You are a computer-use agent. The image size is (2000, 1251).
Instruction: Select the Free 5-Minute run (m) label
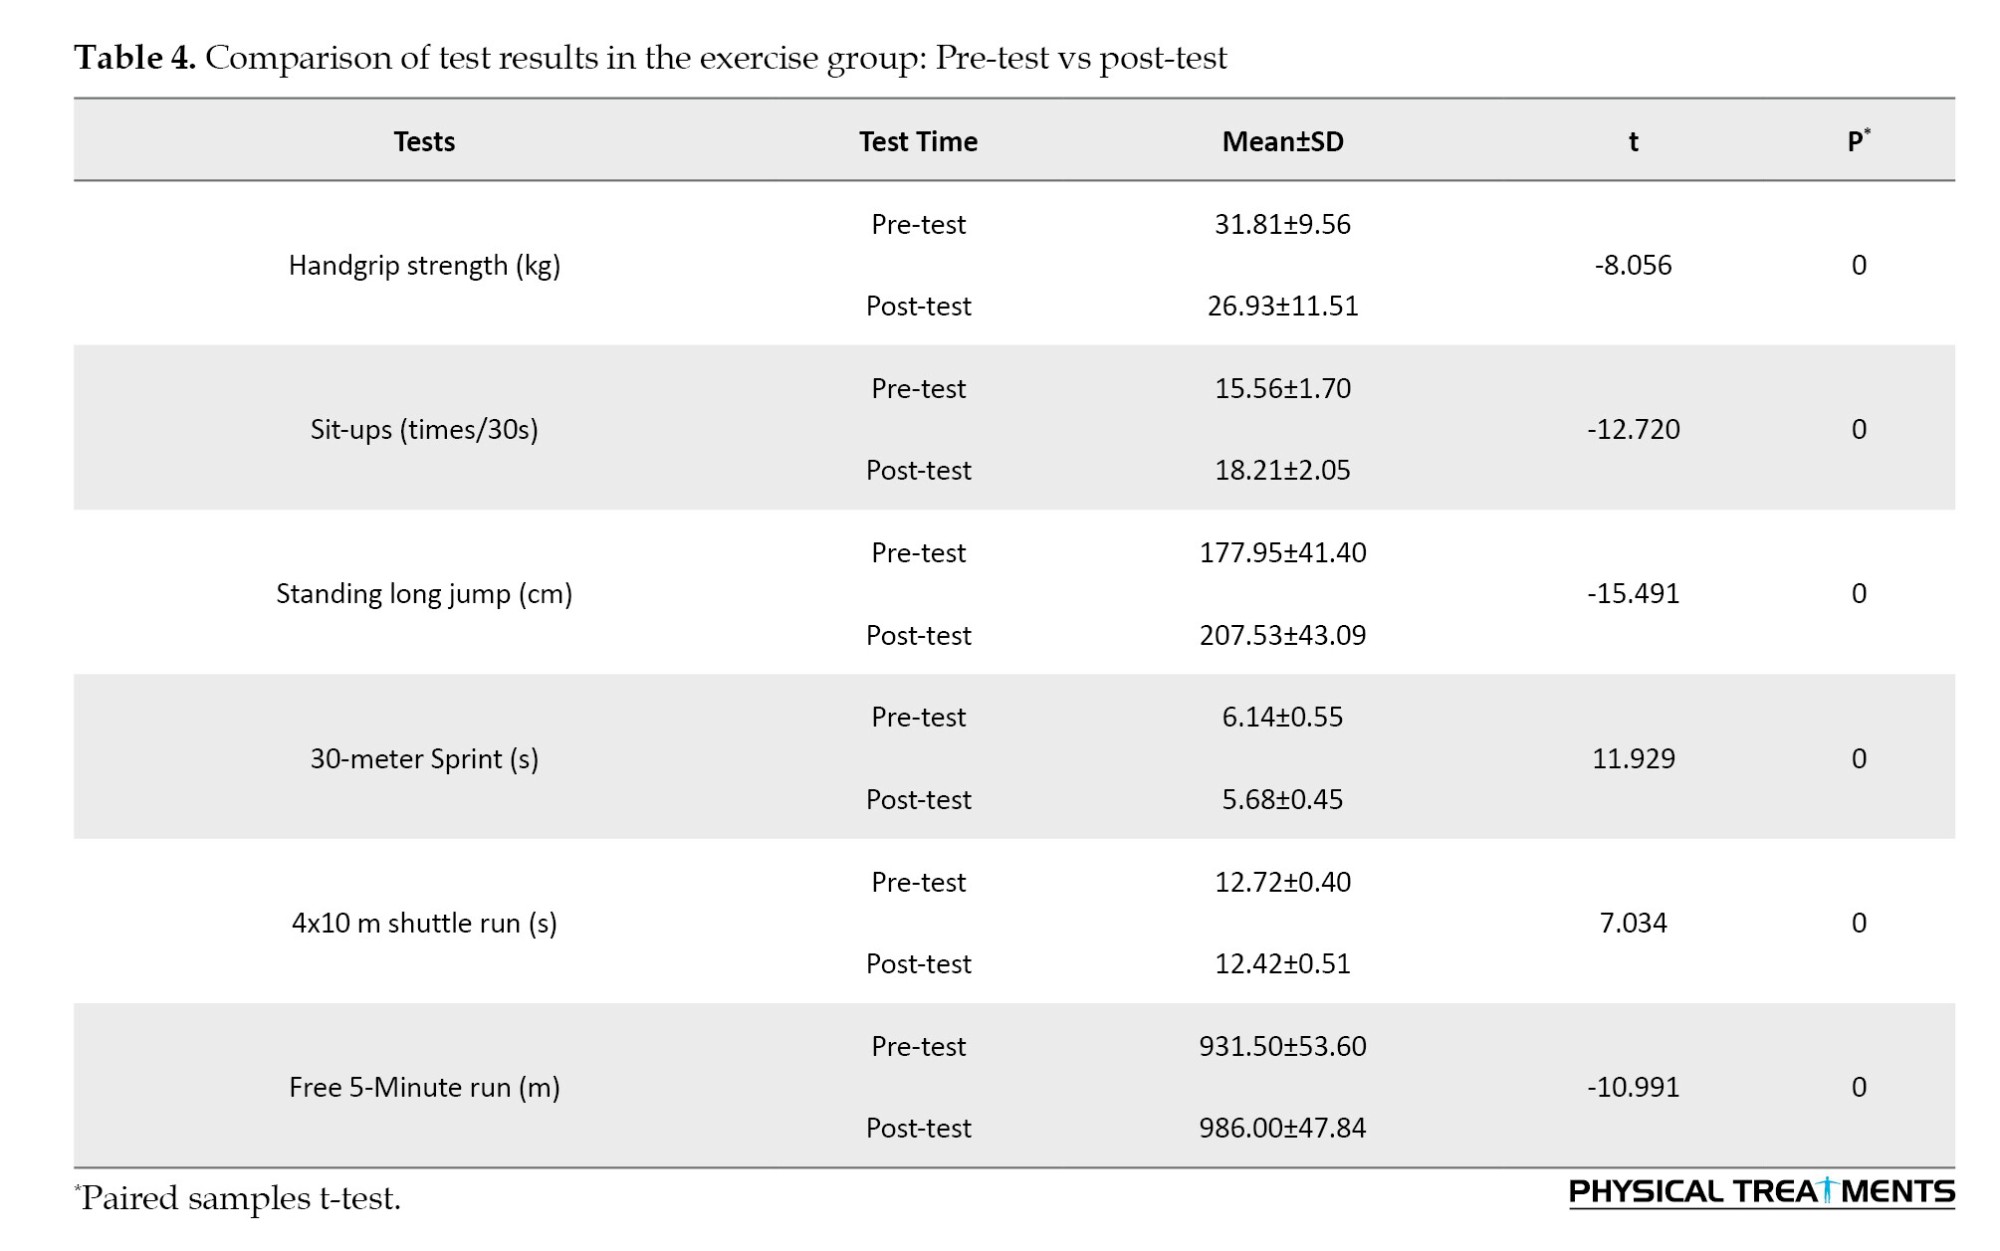[424, 1087]
